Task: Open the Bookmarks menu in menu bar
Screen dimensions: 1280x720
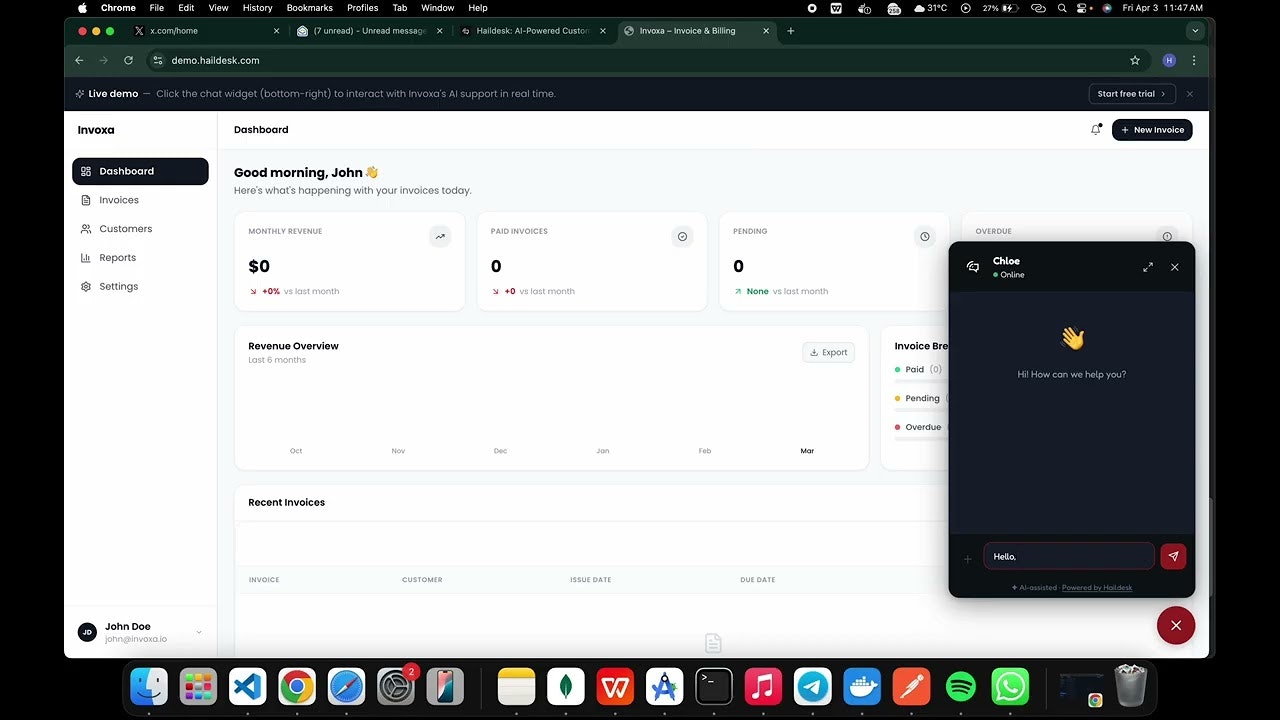Action: tap(310, 8)
